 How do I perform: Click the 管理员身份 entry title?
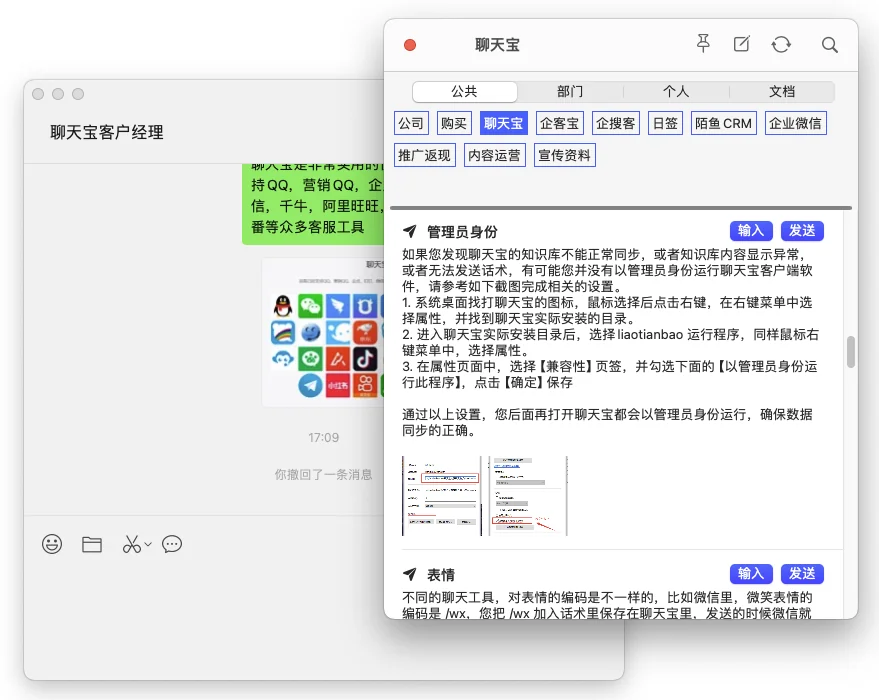(462, 231)
